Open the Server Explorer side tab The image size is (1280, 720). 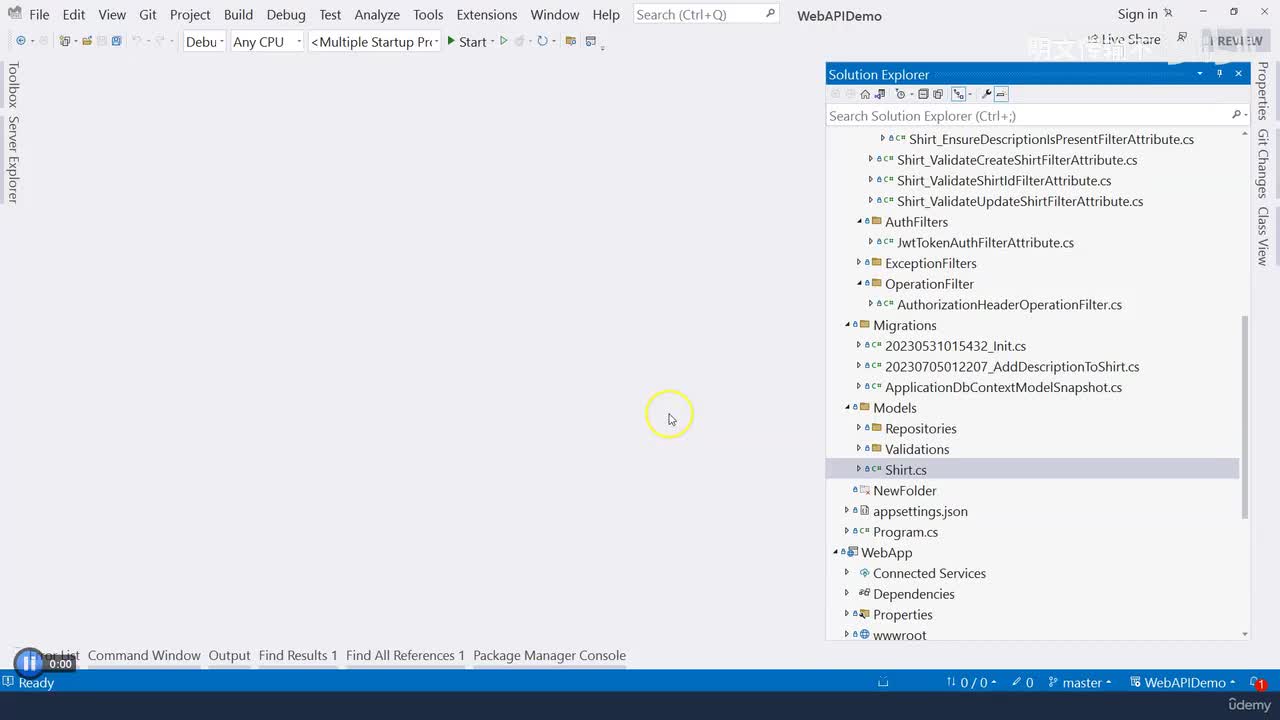pyautogui.click(x=13, y=160)
